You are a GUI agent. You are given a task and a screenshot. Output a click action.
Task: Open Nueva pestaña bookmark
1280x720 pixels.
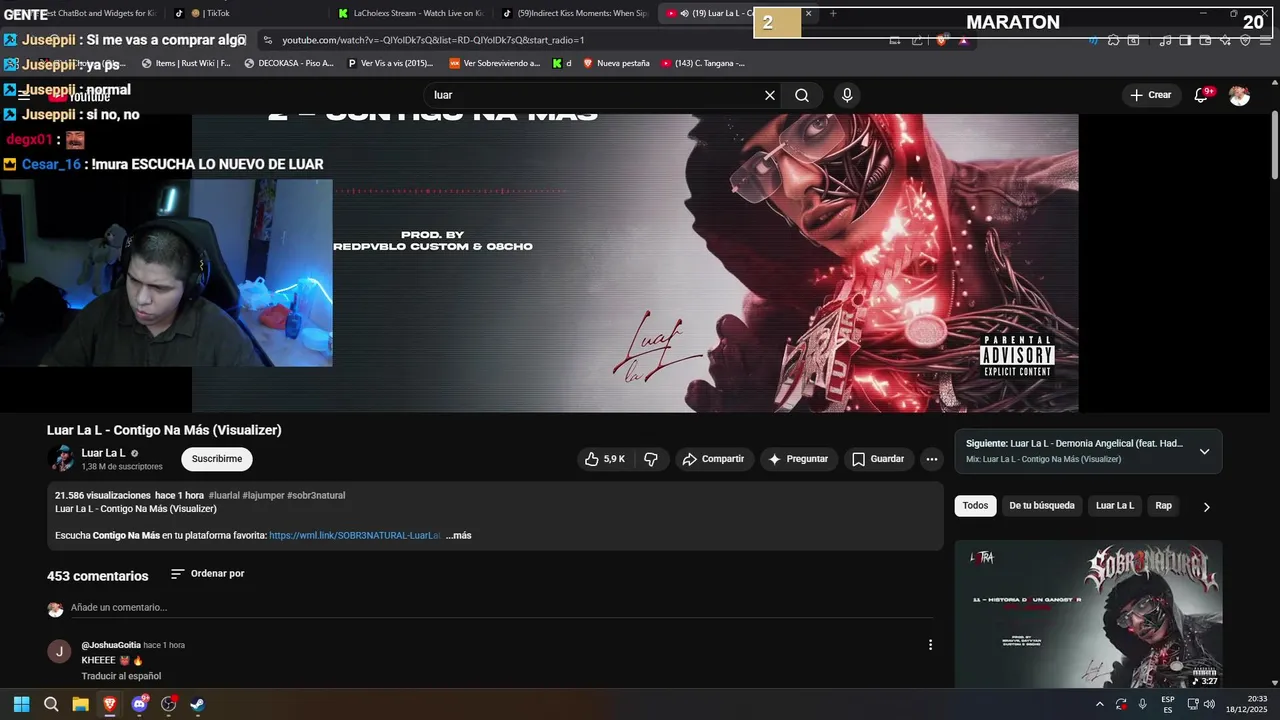(x=616, y=63)
